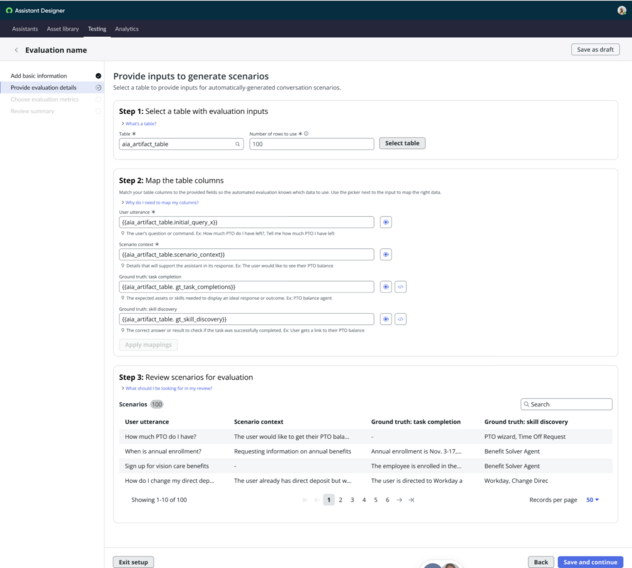Screen dimensions: 632x568
Task: Open the Asset library tab
Action: coord(63,29)
